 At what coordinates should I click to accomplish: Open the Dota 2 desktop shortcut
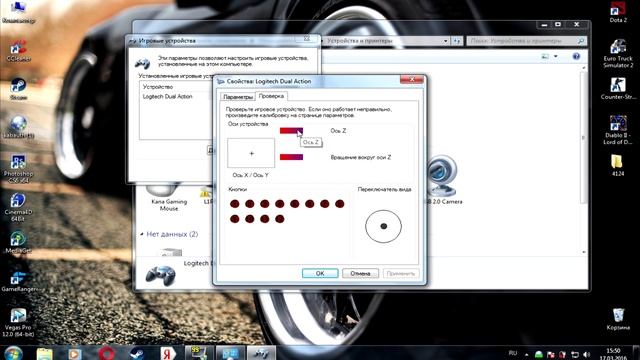pos(618,11)
